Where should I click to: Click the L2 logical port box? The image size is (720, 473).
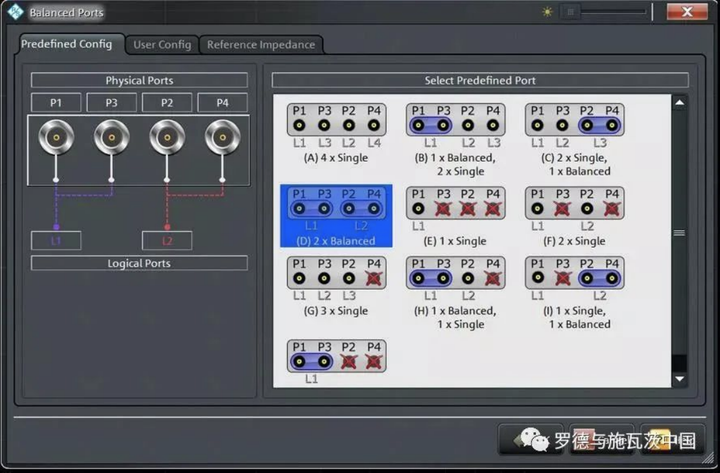167,241
